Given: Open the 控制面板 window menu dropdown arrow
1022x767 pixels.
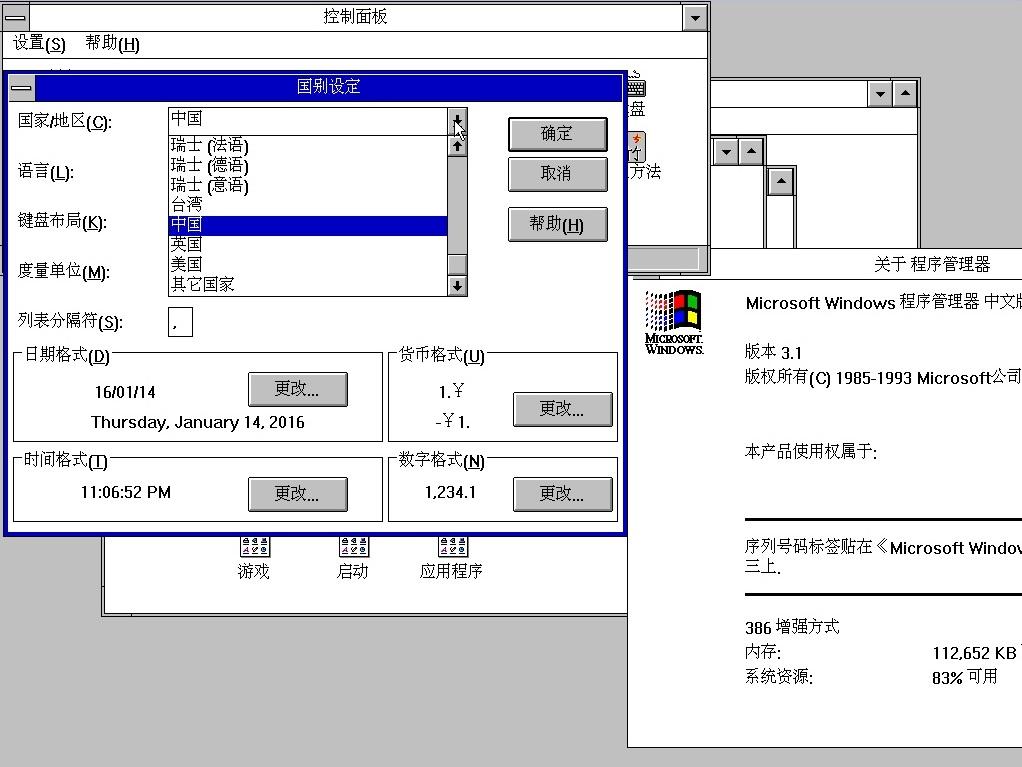Looking at the screenshot, I should [693, 16].
